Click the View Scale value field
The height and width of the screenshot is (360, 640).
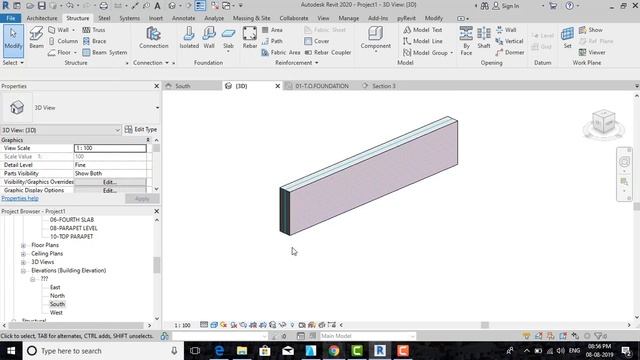tap(110, 148)
